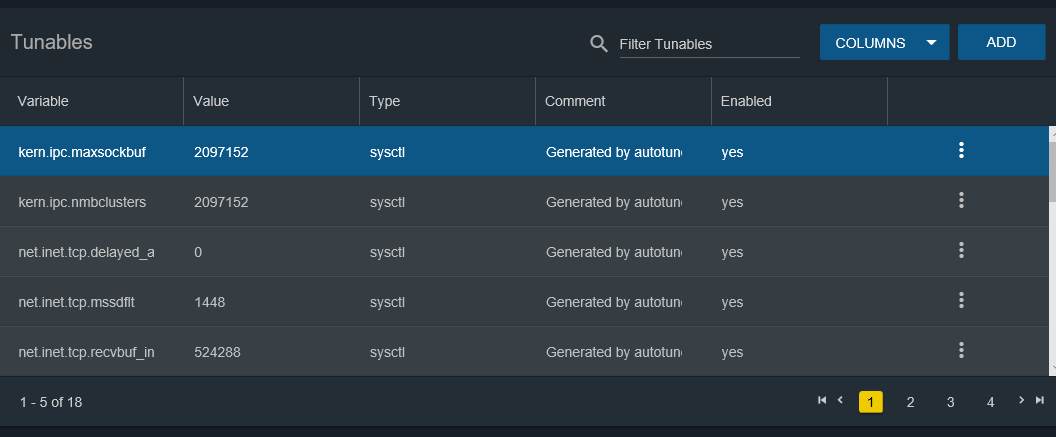The image size is (1056, 437).
Task: Sort by the Variable column header
Action: click(43, 101)
